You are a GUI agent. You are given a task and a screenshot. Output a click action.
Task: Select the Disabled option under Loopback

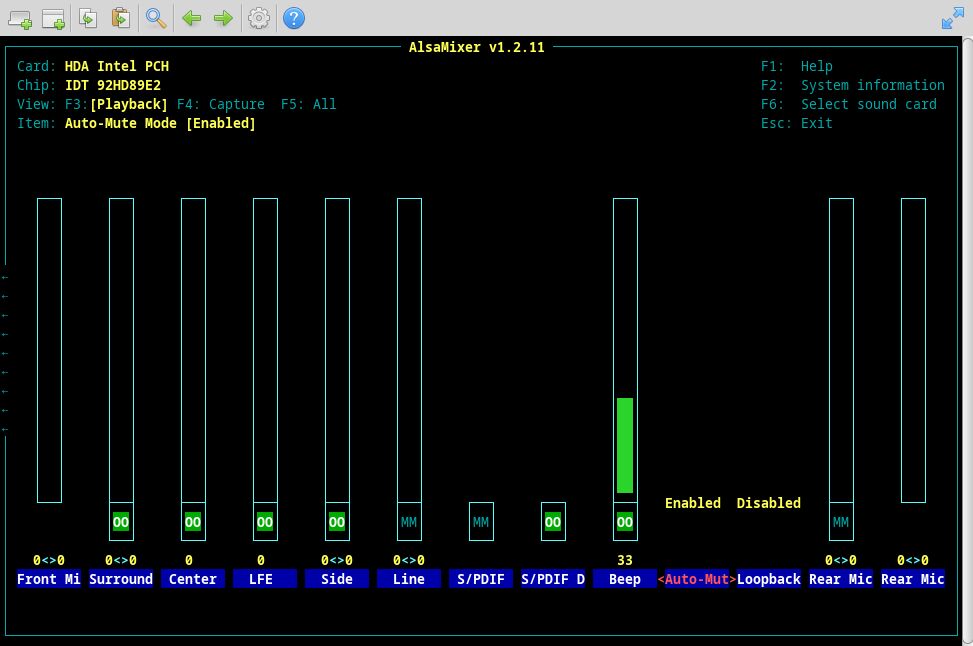point(768,503)
